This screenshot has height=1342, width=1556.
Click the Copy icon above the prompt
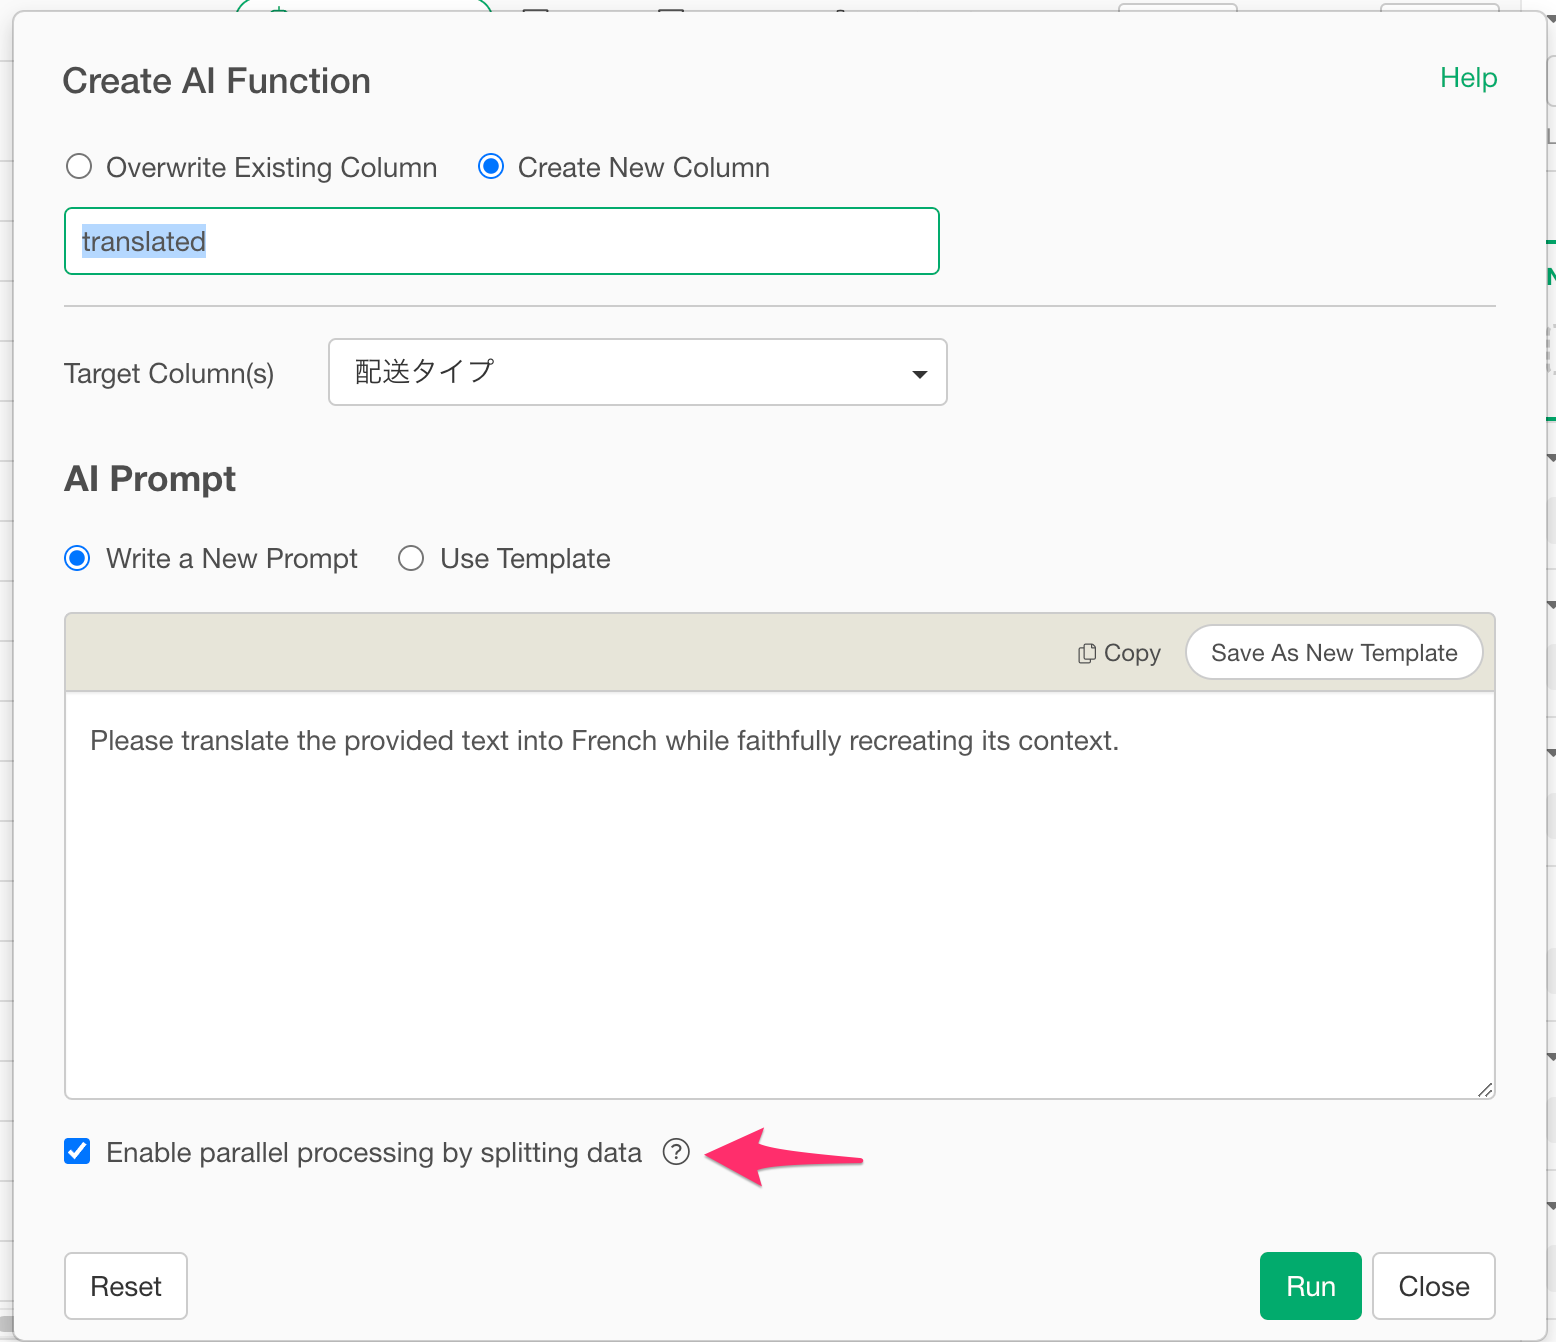point(1086,654)
